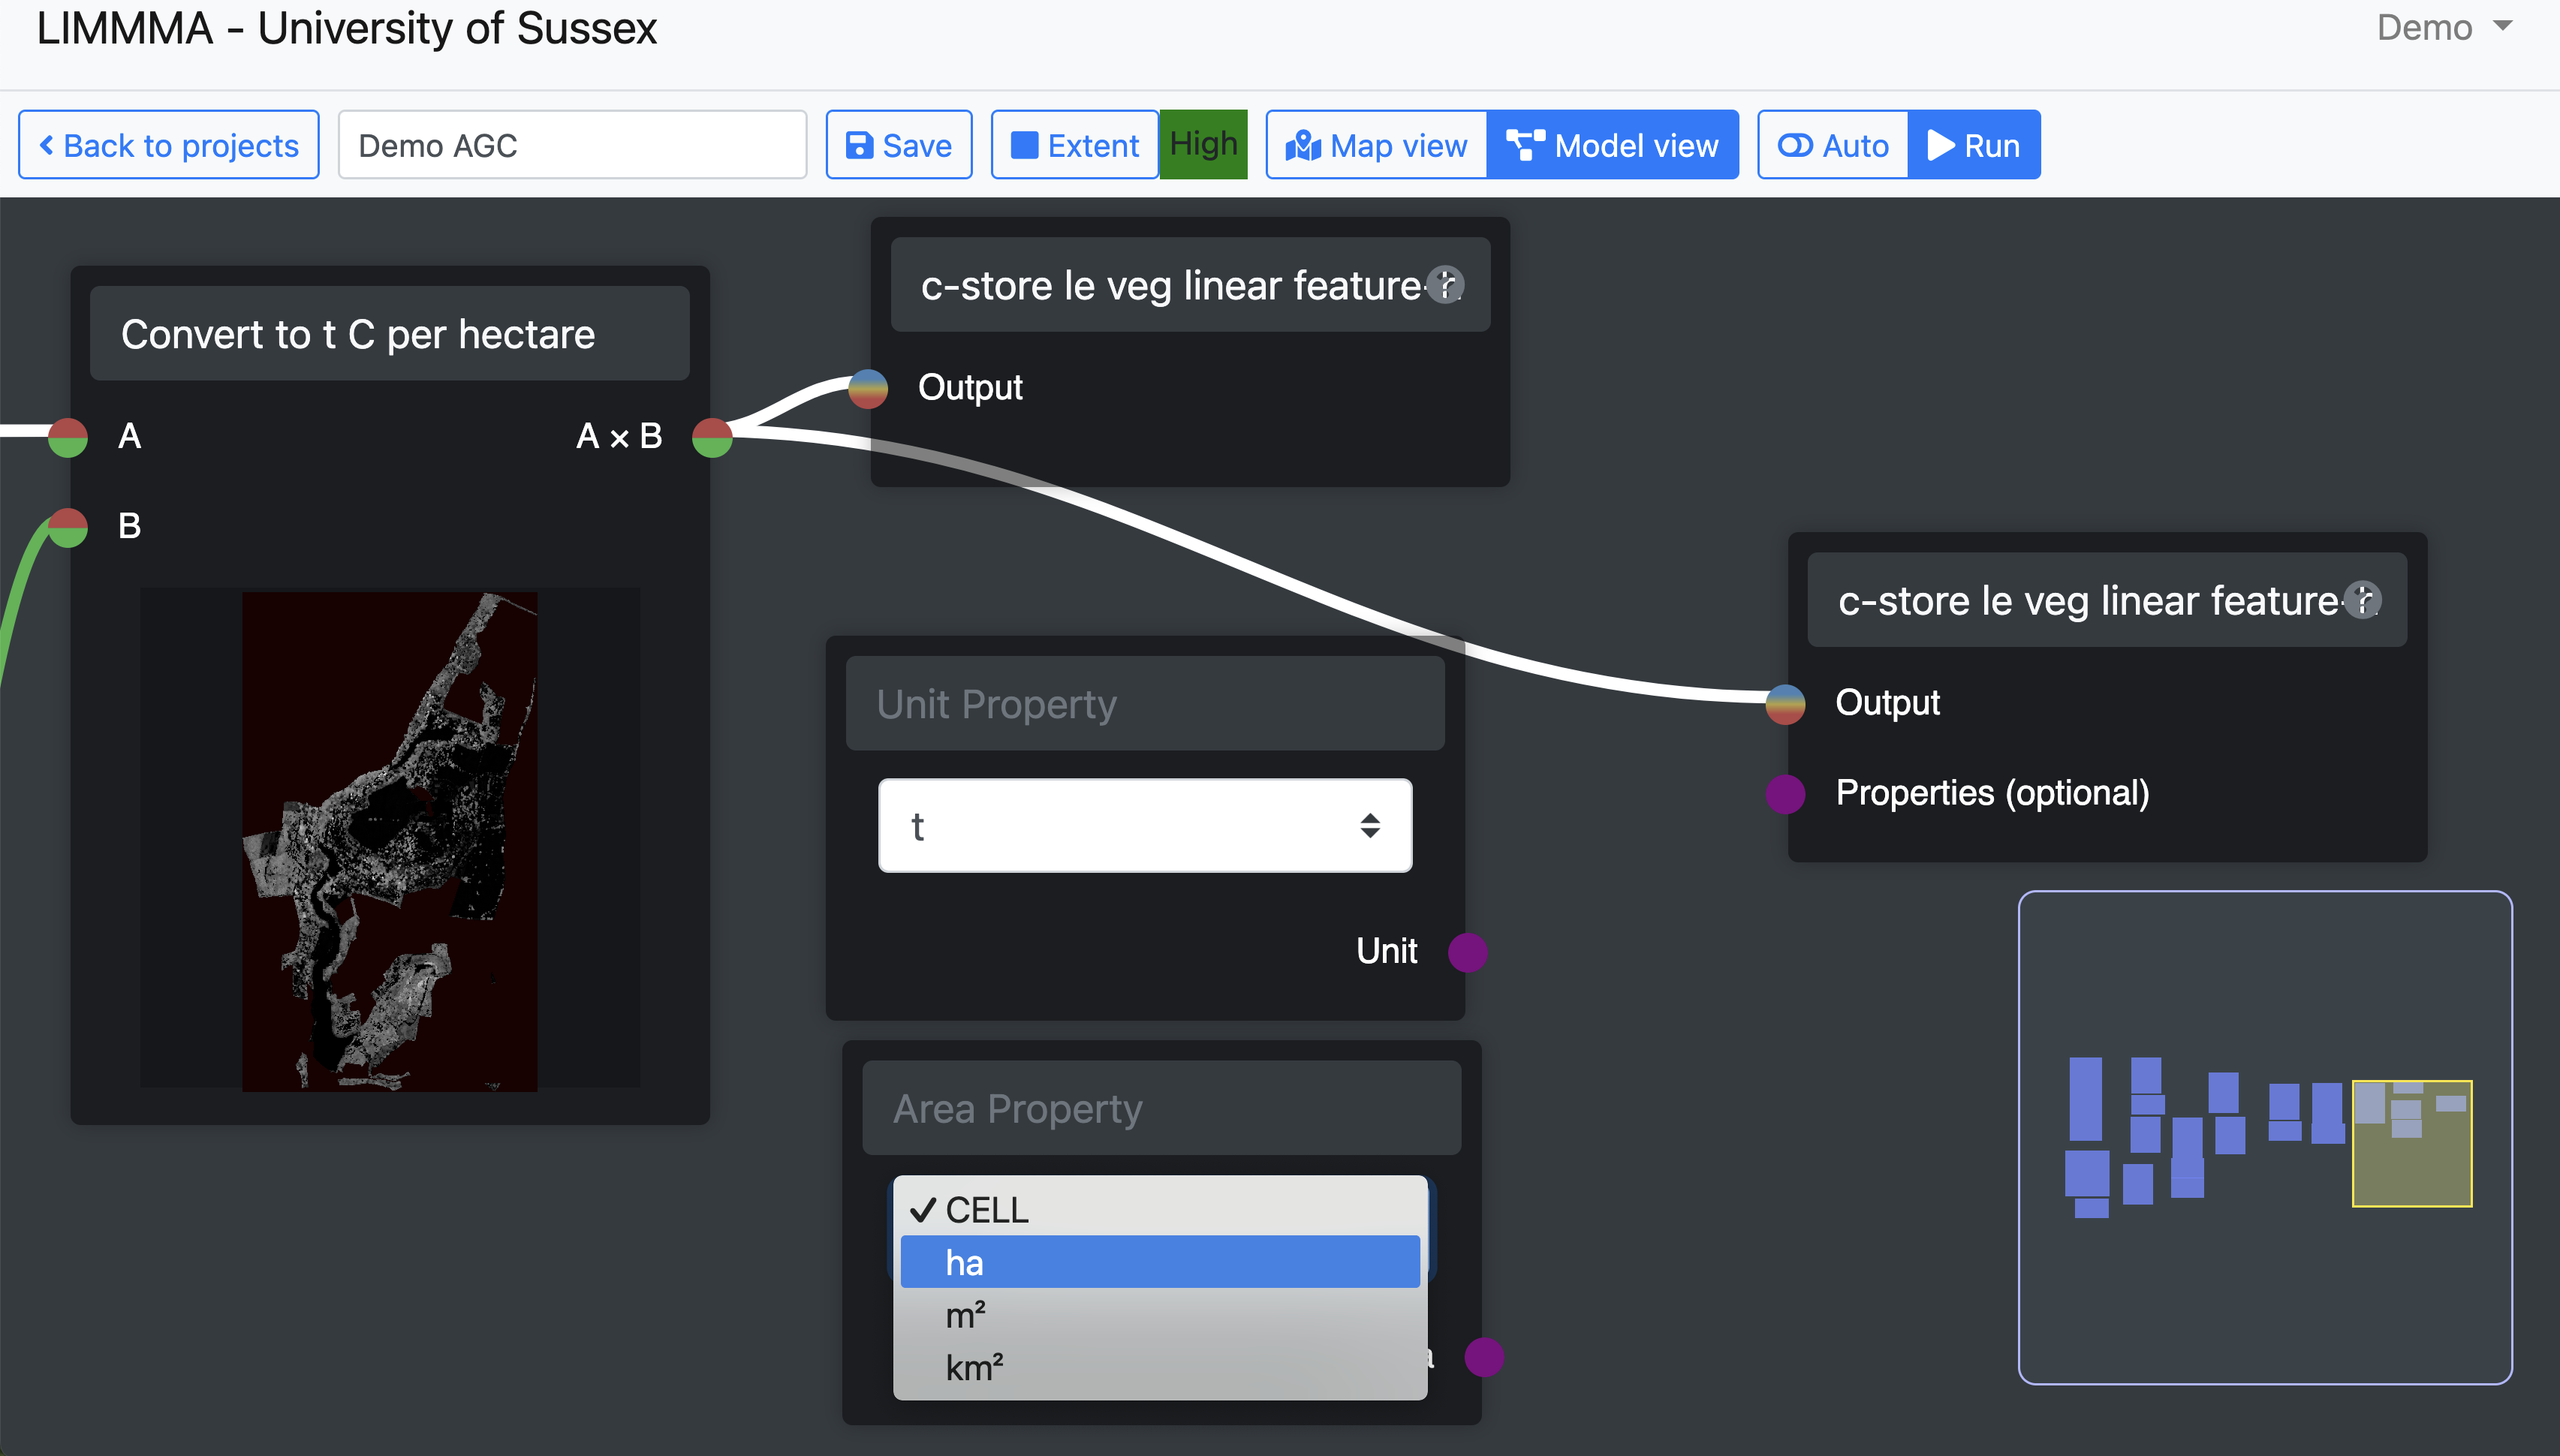
Task: Choose km² from the area list
Action: click(1159, 1367)
